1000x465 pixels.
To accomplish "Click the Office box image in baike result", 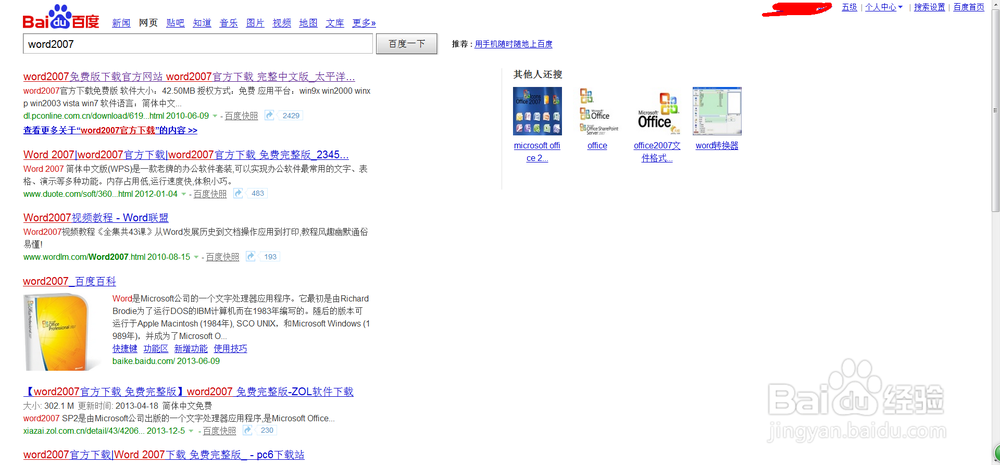I will [x=62, y=332].
